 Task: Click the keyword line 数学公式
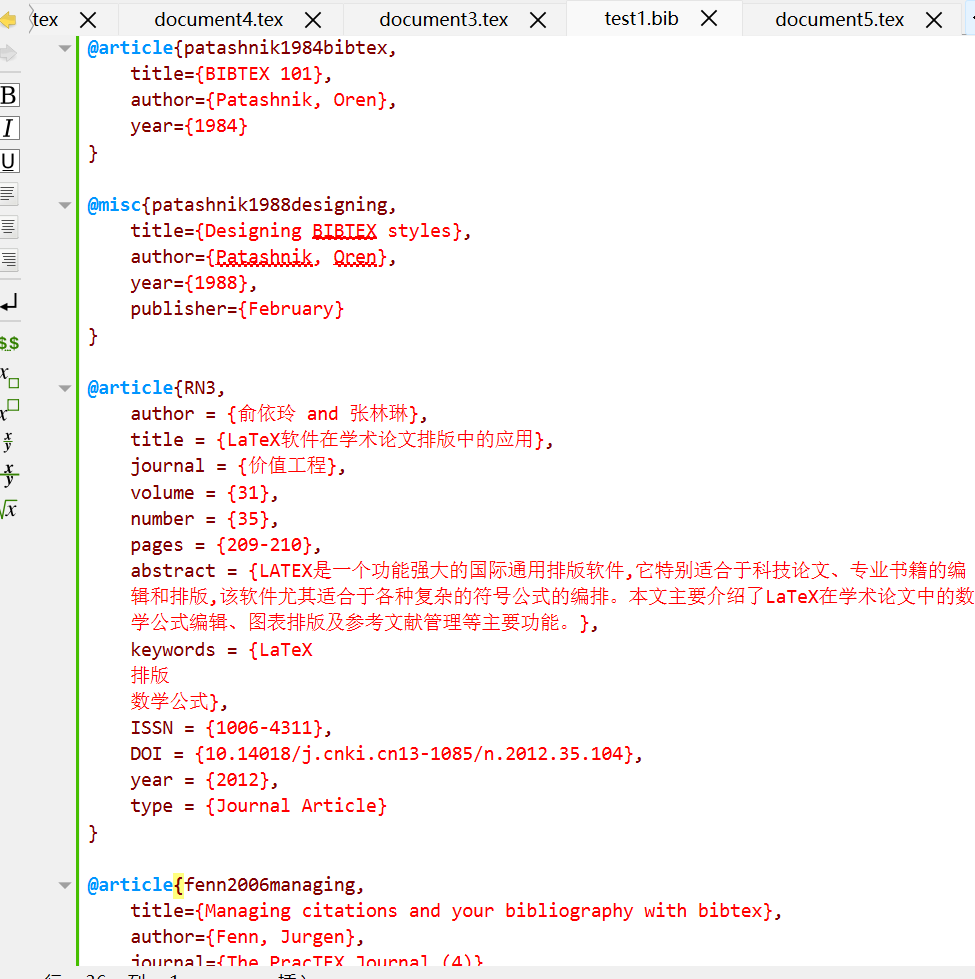pyautogui.click(x=170, y=701)
